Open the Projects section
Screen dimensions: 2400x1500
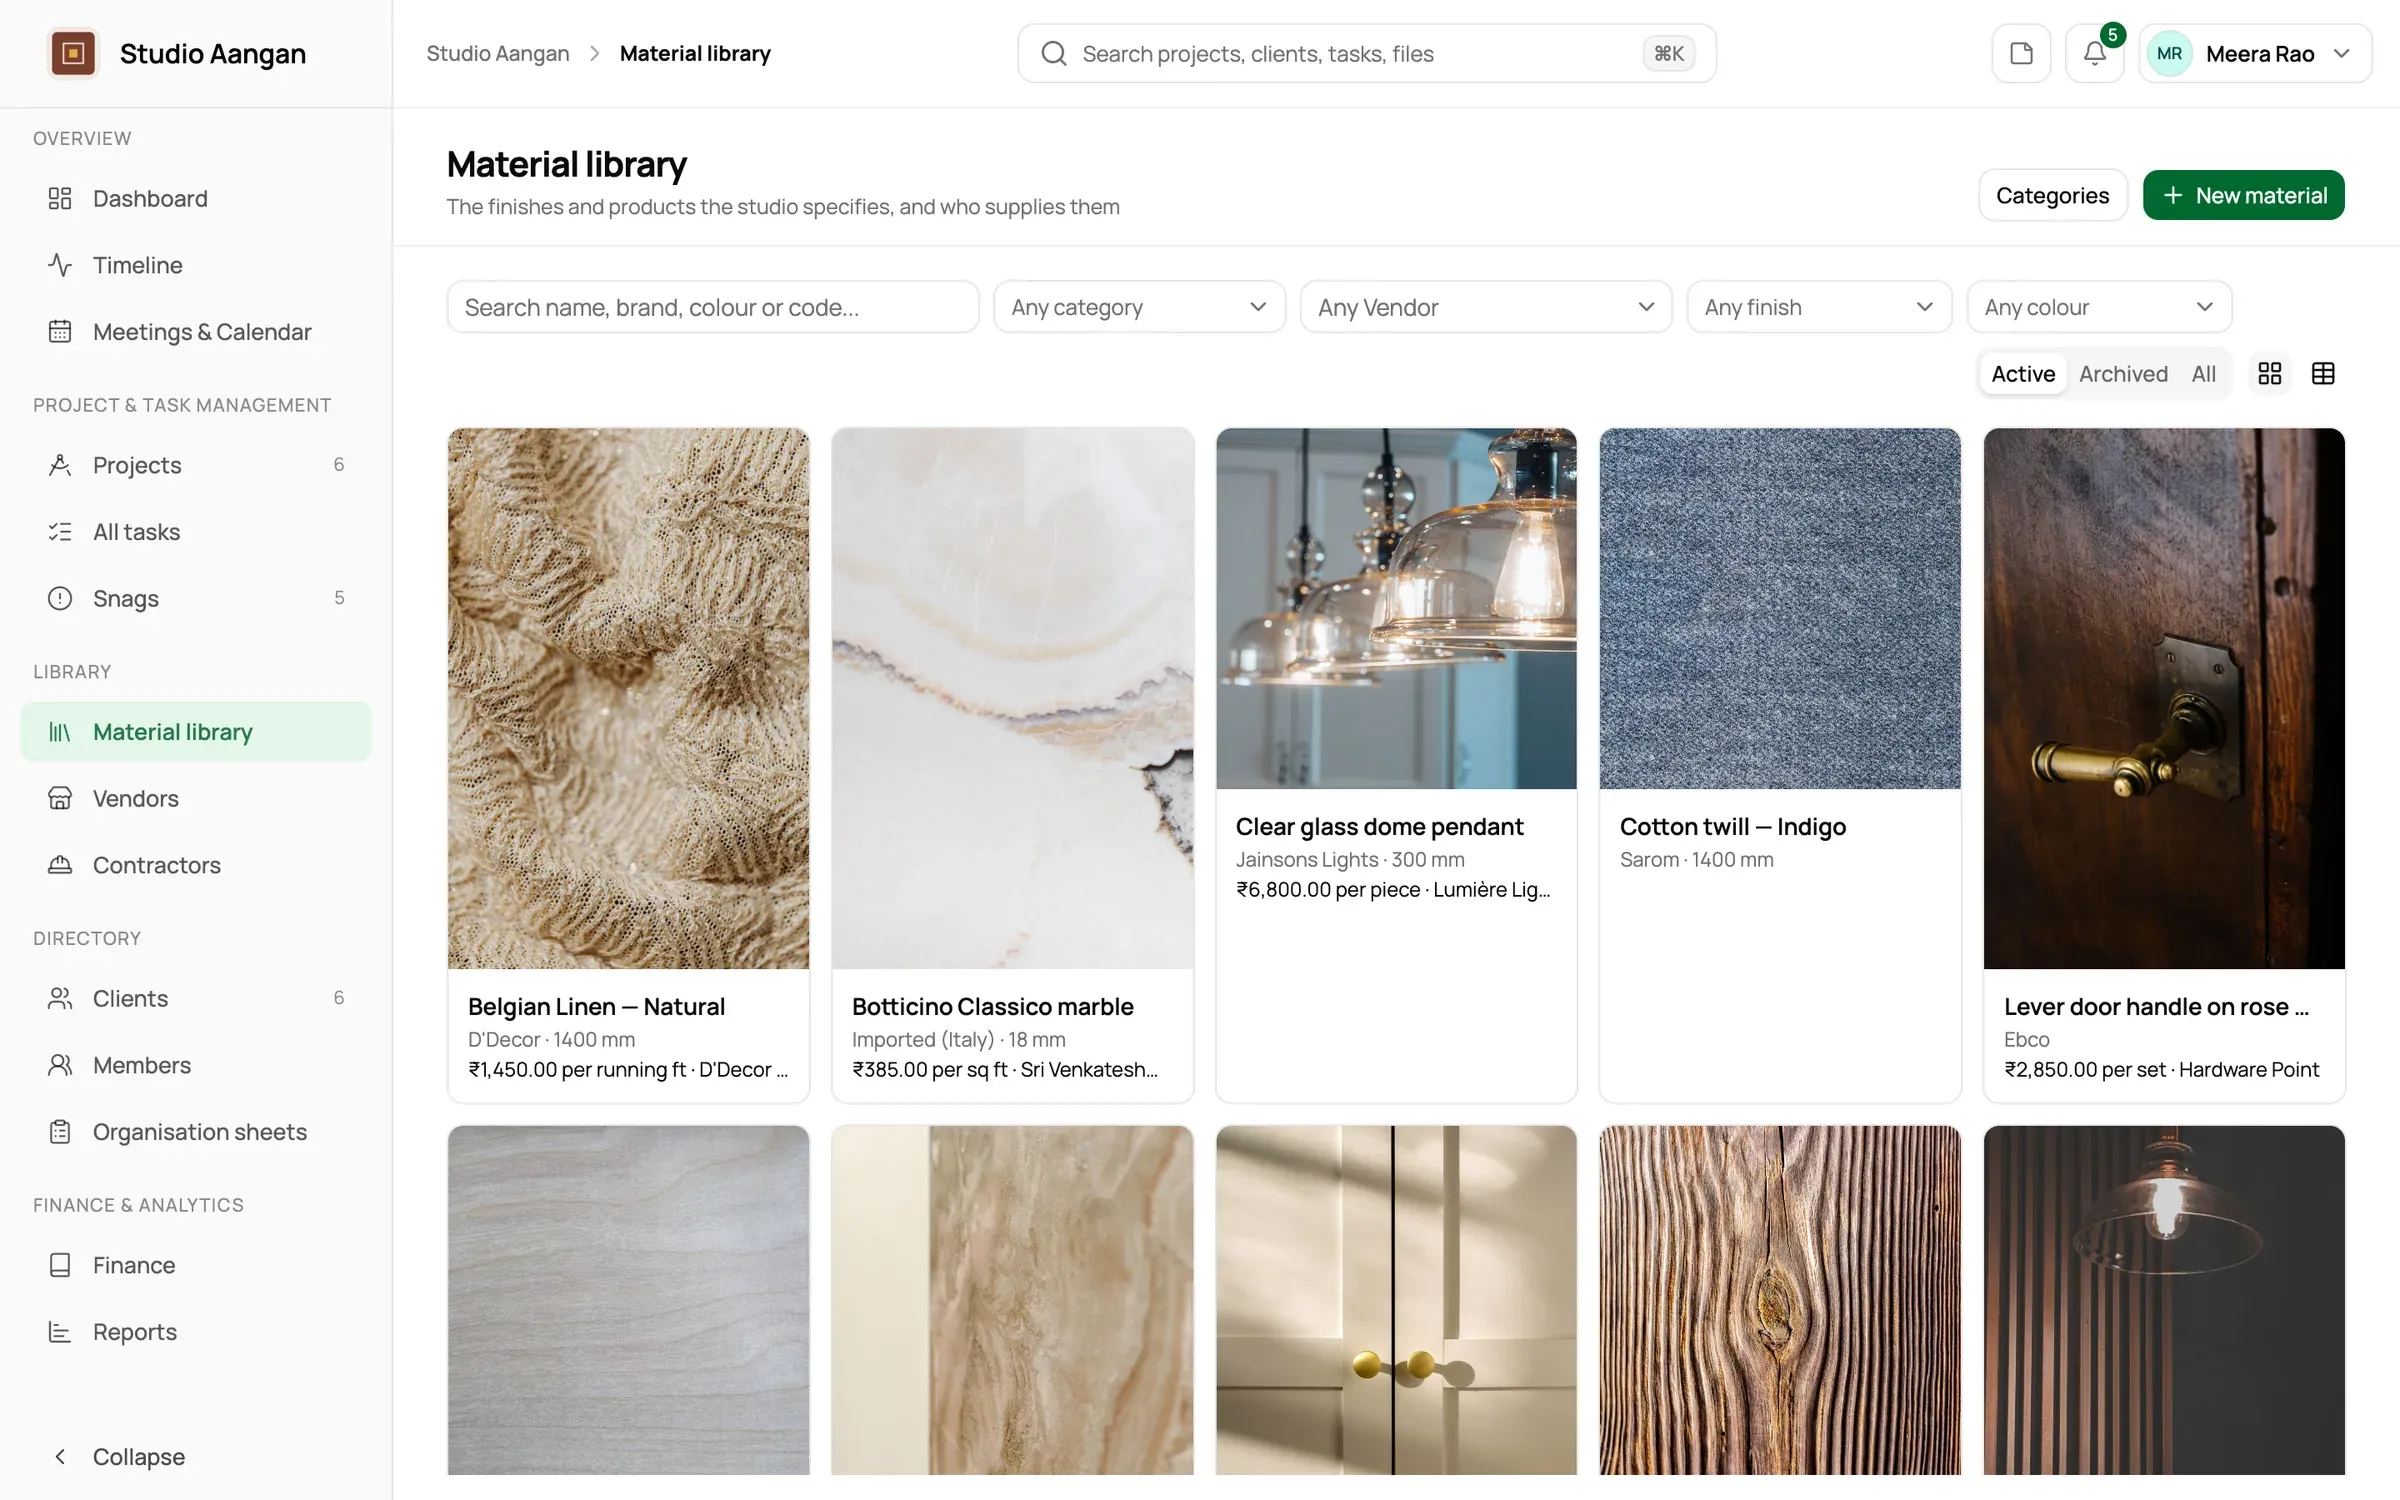click(196, 465)
